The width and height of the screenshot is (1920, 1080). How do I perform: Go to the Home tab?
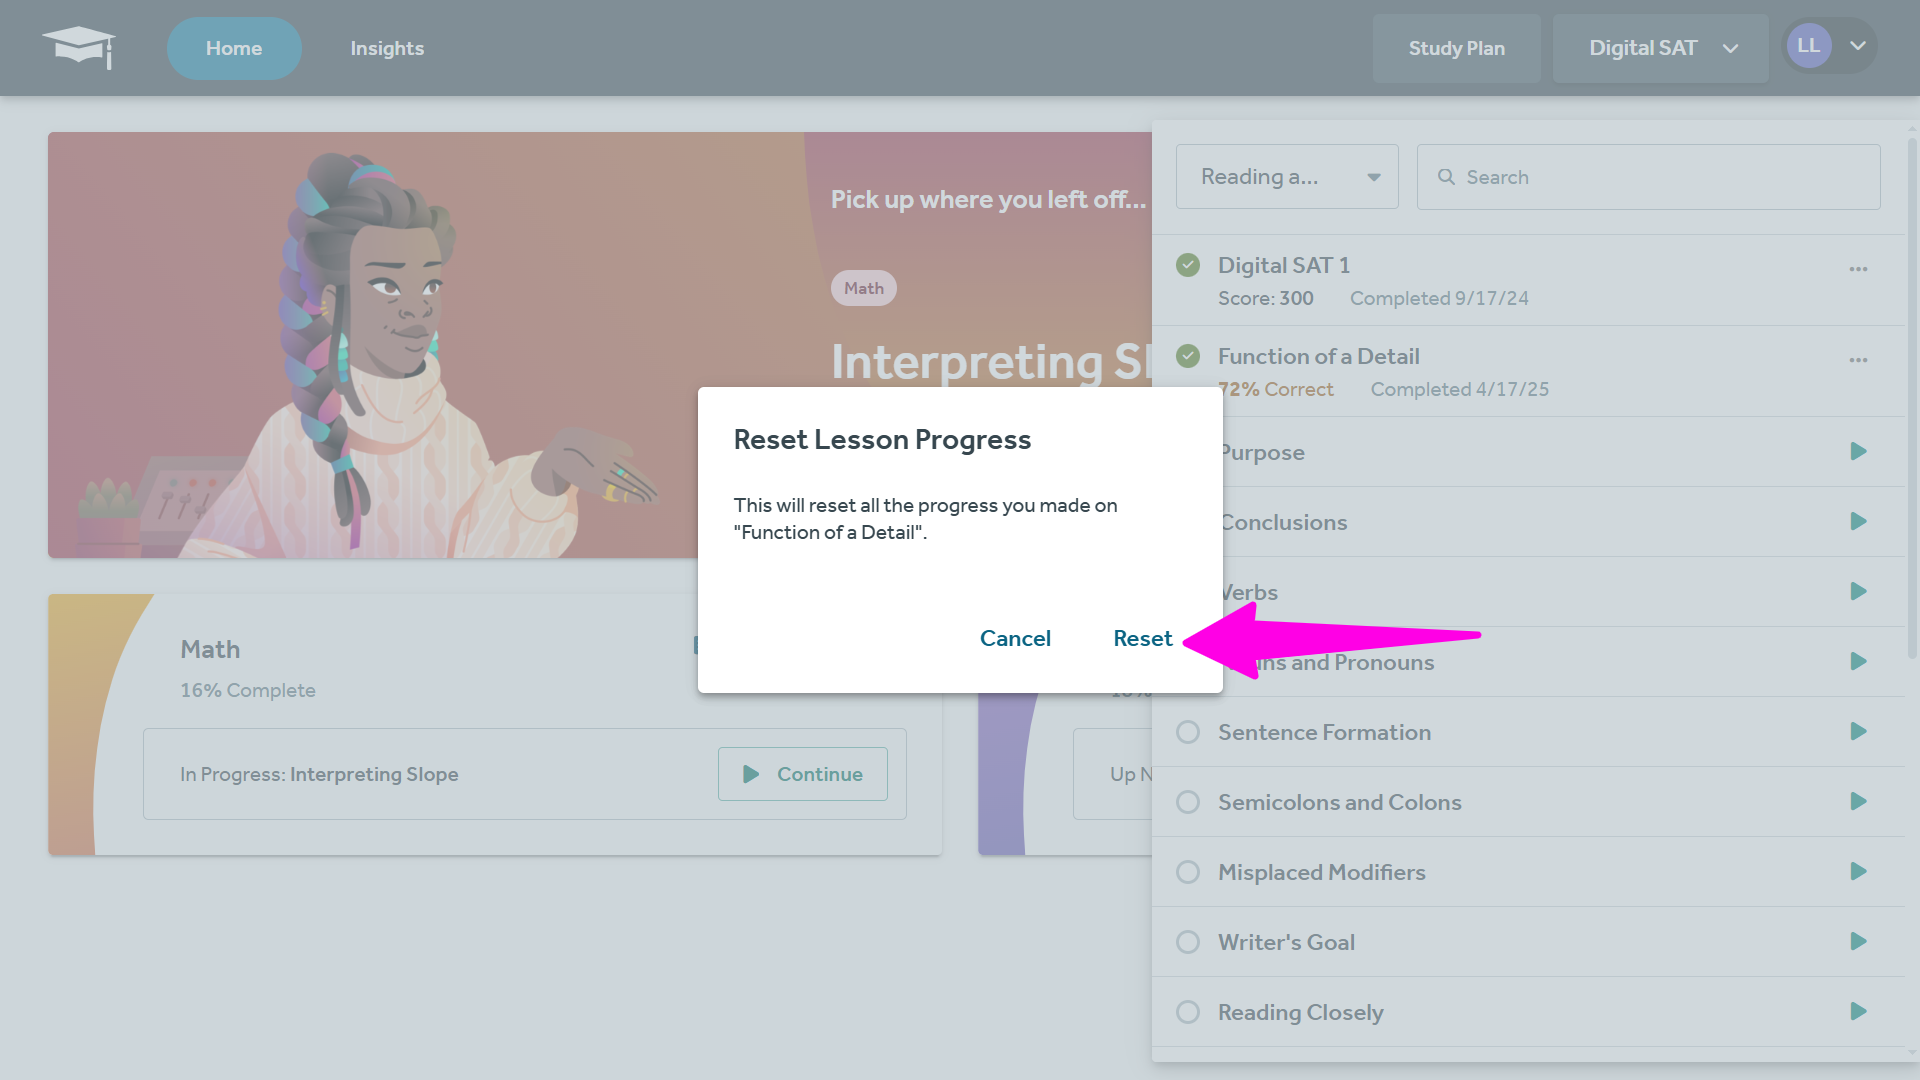[x=234, y=48]
